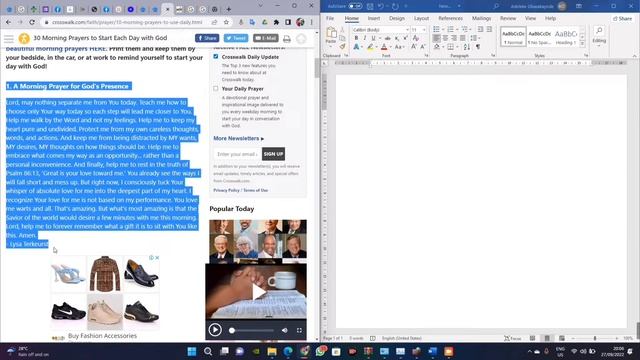Toggle superscript in Word ribbon
Image resolution: width=640 pixels, height=360 pixels.
pyautogui.click(x=405, y=38)
